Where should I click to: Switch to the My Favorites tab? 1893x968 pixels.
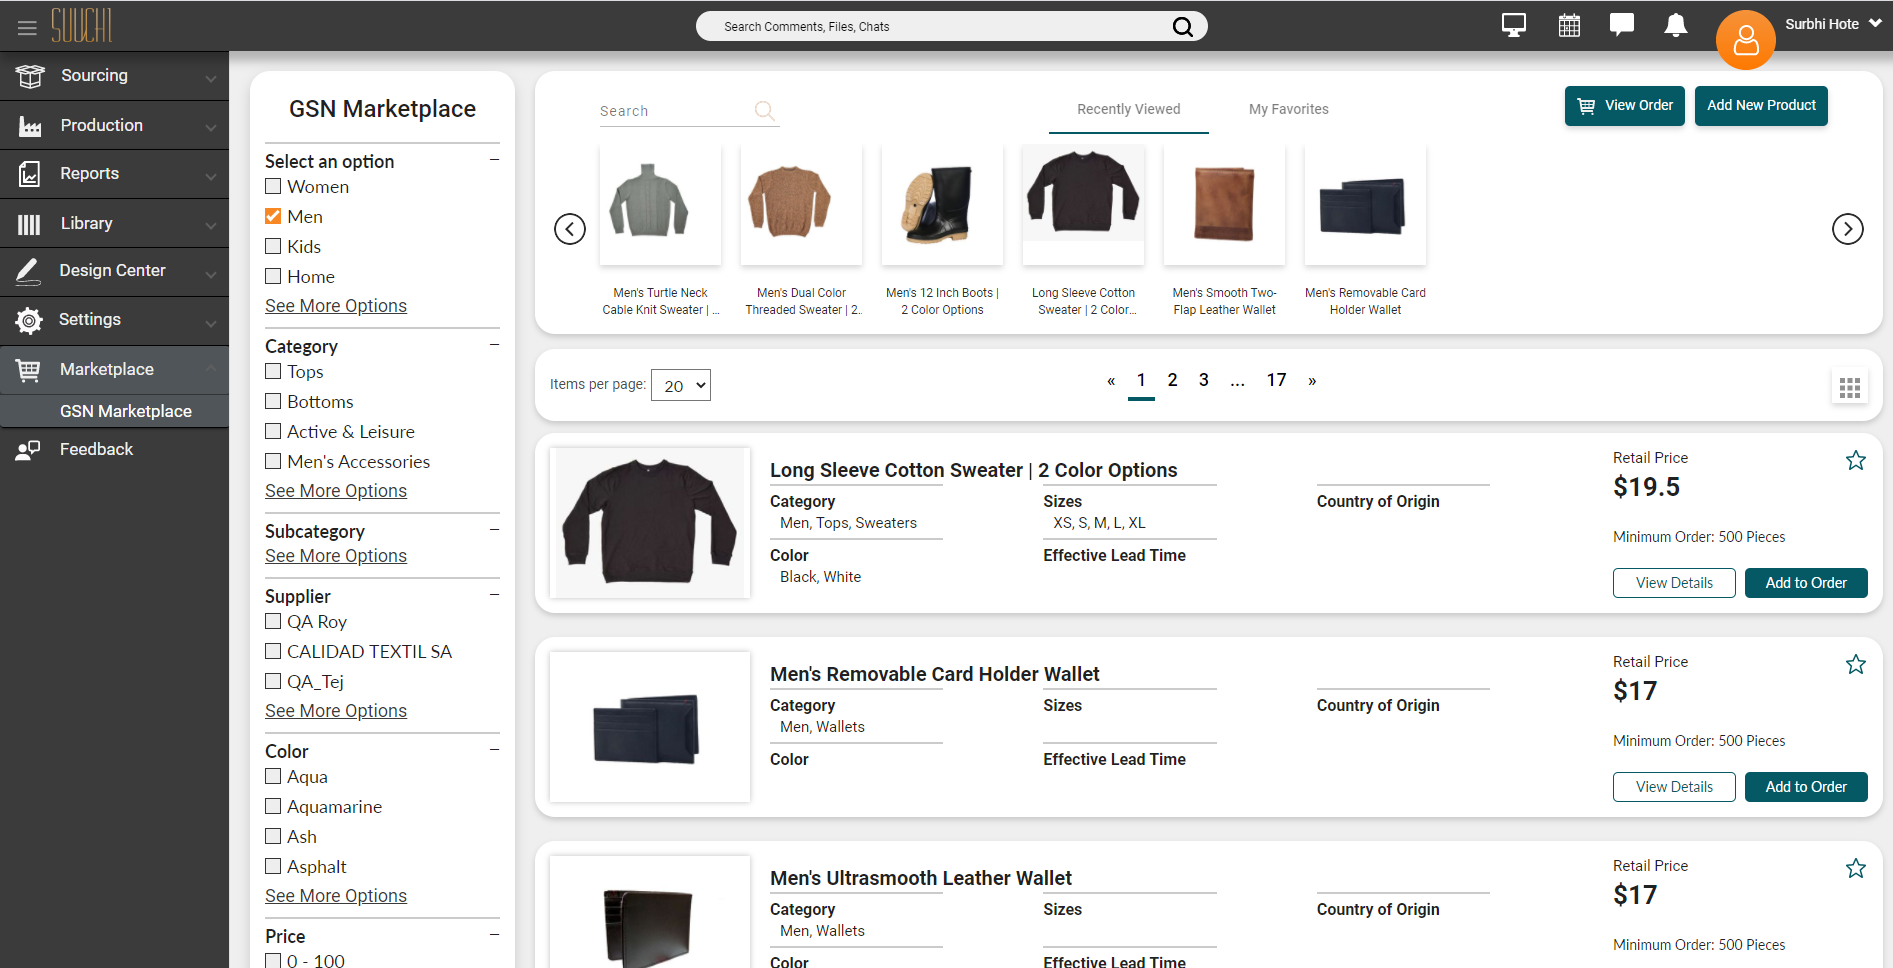(x=1289, y=110)
